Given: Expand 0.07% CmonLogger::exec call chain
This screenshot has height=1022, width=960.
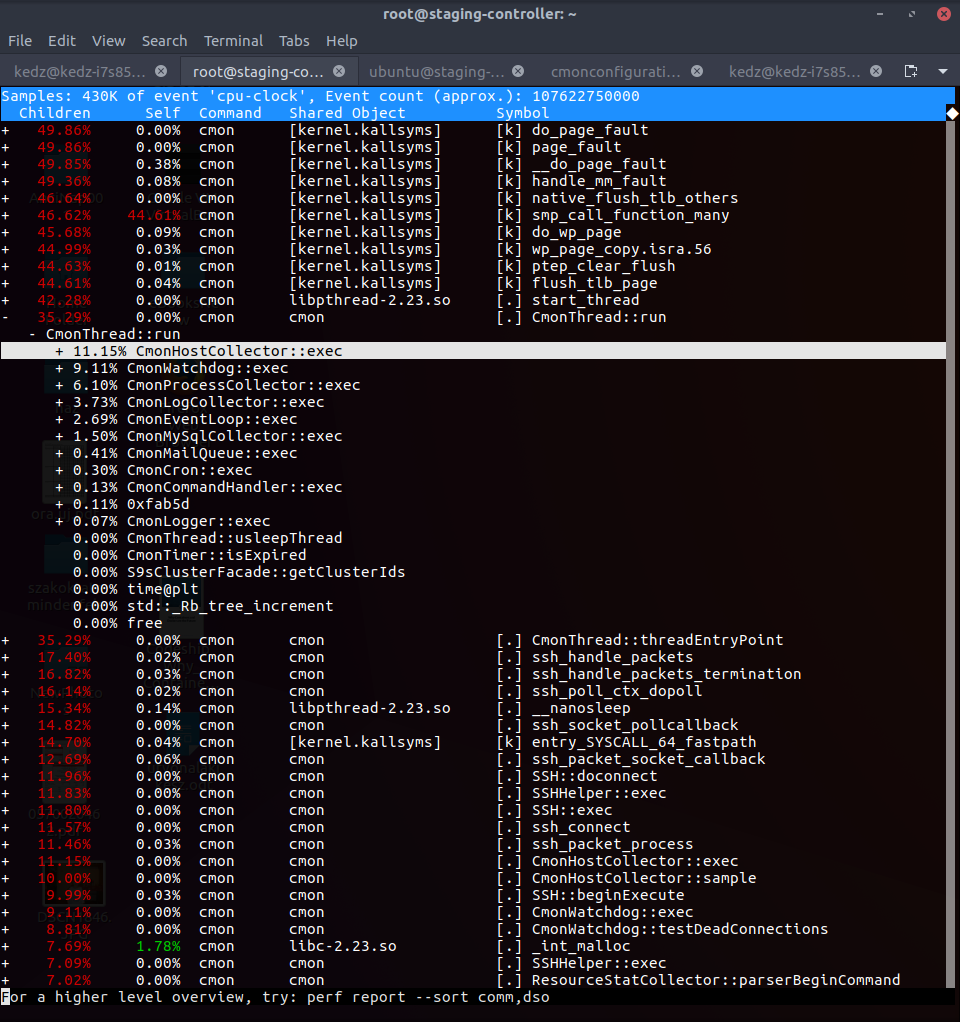Looking at the screenshot, I should coord(59,521).
